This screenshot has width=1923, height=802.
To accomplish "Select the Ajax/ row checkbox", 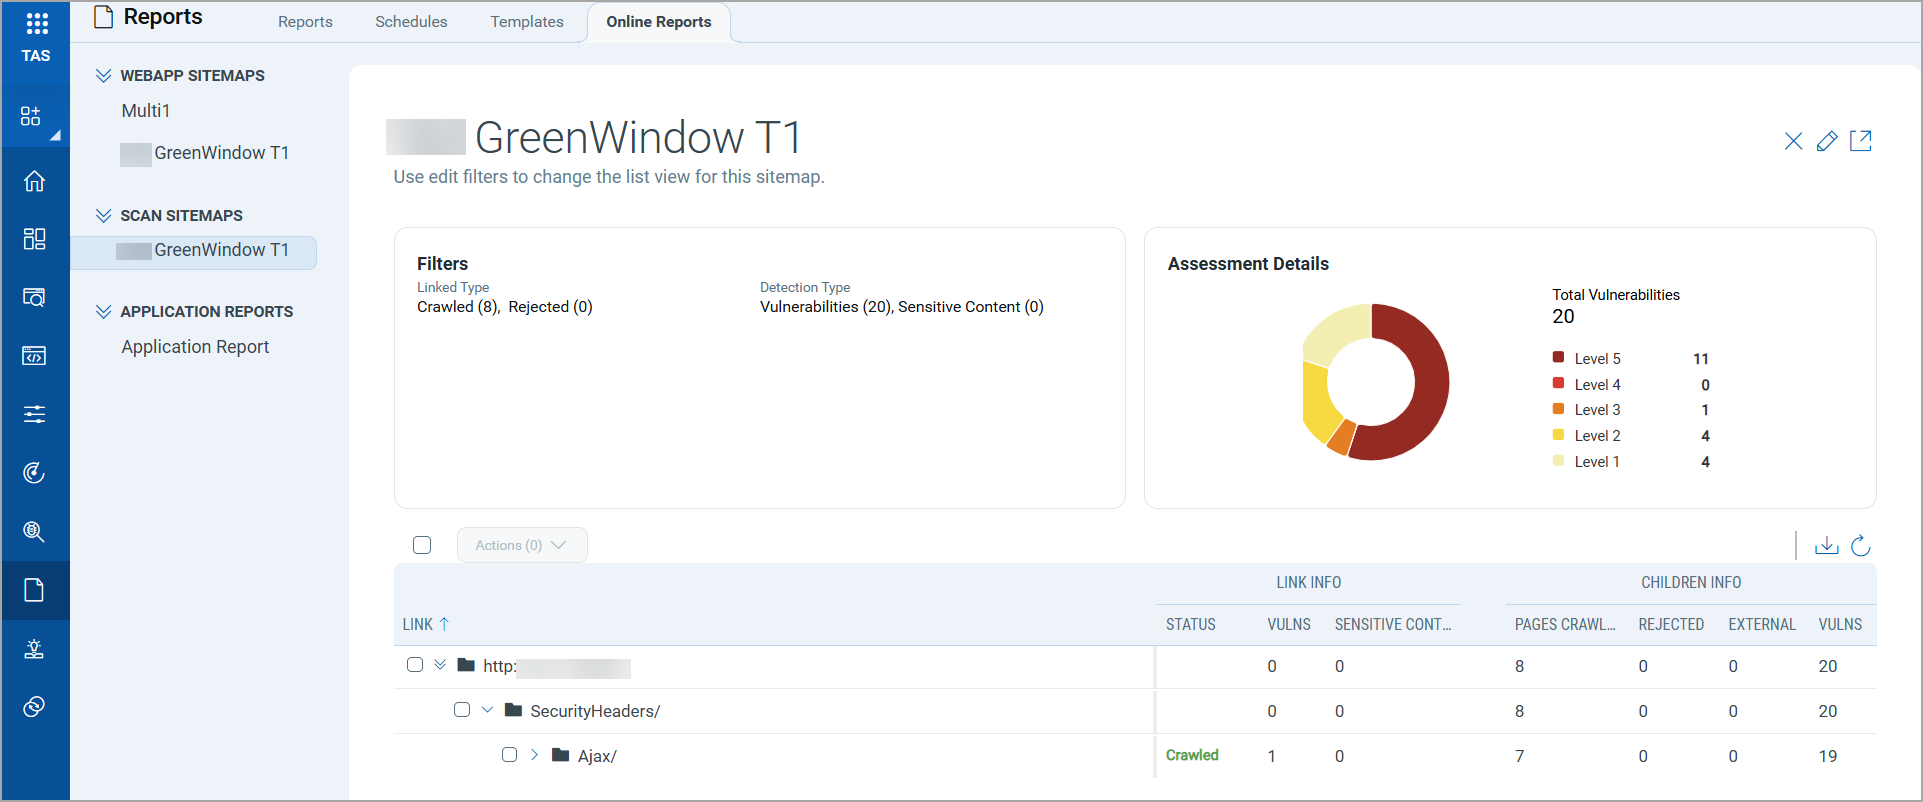I will [x=510, y=755].
